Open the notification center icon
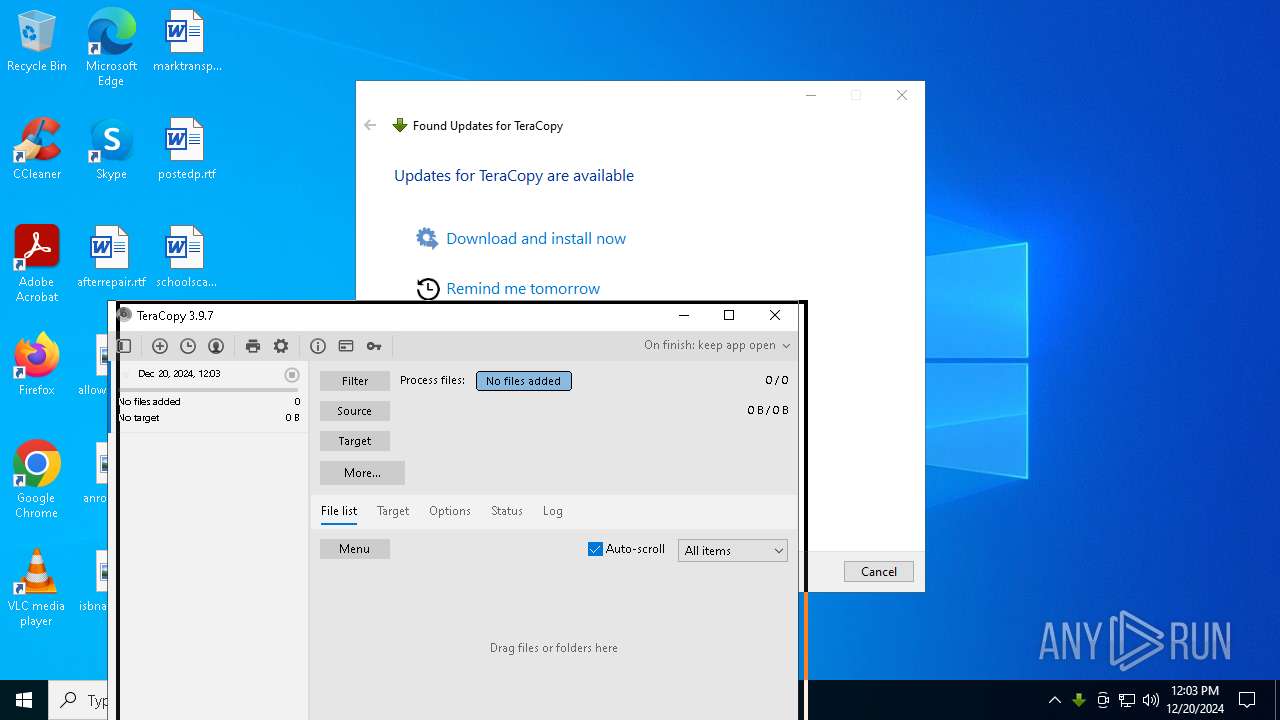Viewport: 1280px width, 720px height. tap(1247, 700)
